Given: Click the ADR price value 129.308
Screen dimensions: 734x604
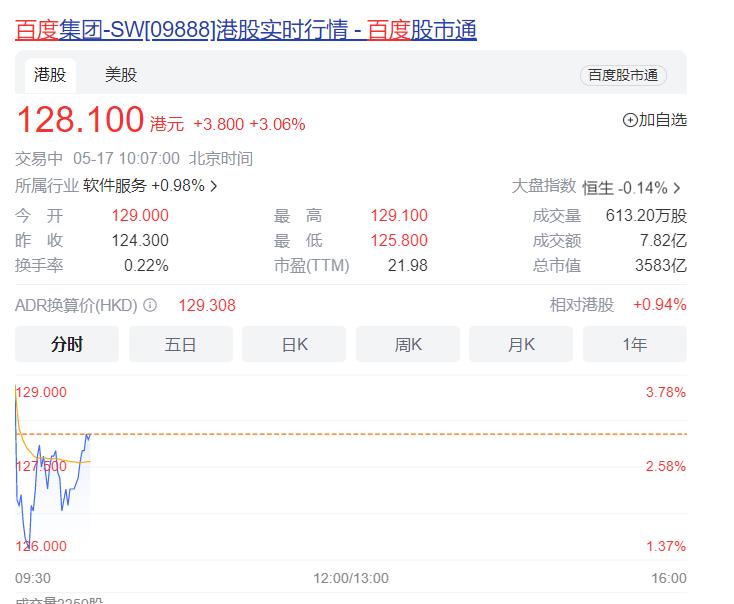Looking at the screenshot, I should click(x=207, y=305).
